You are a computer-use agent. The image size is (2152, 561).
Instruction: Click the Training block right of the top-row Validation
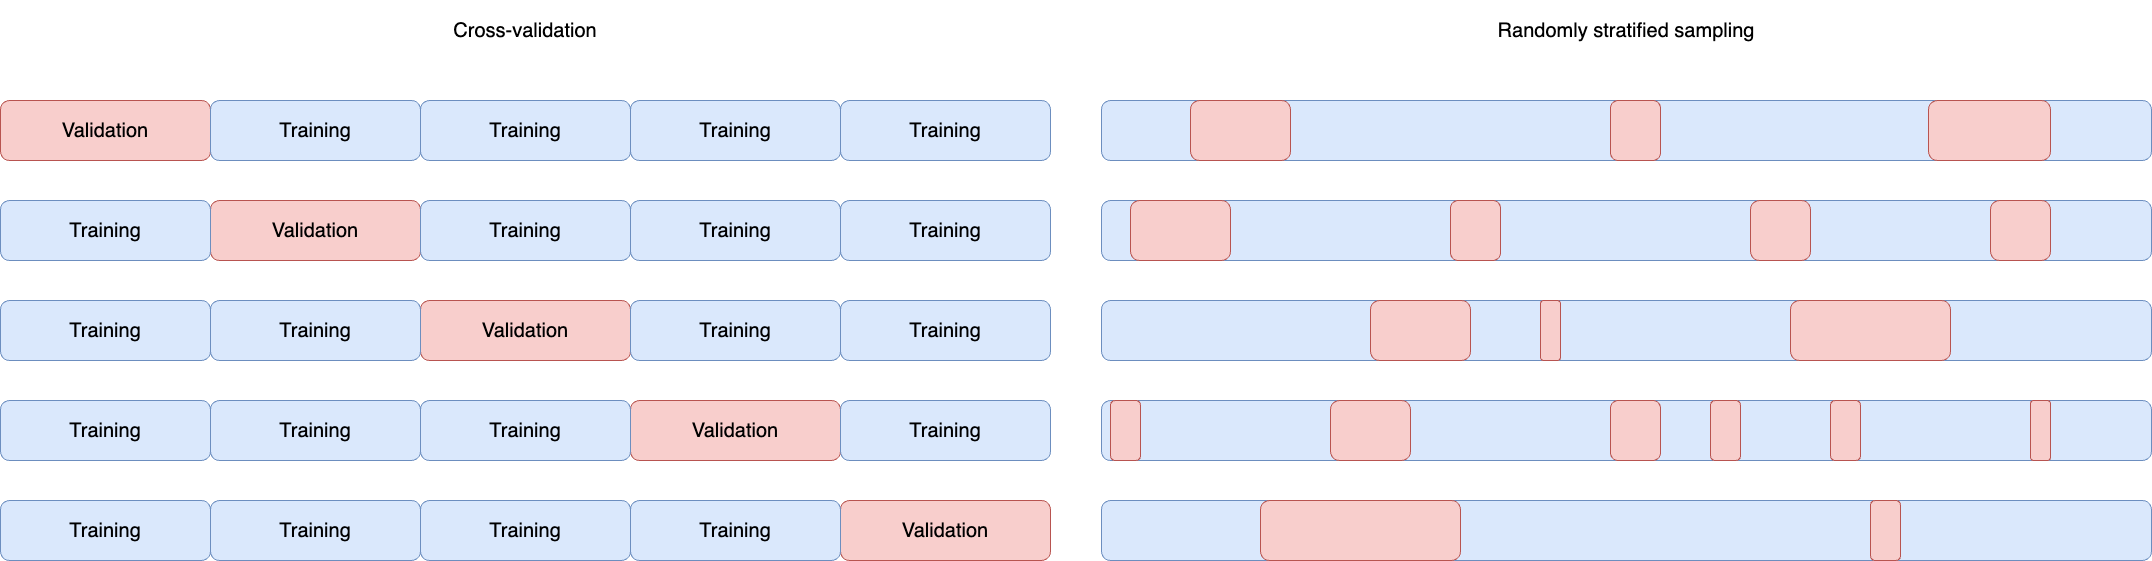point(315,130)
